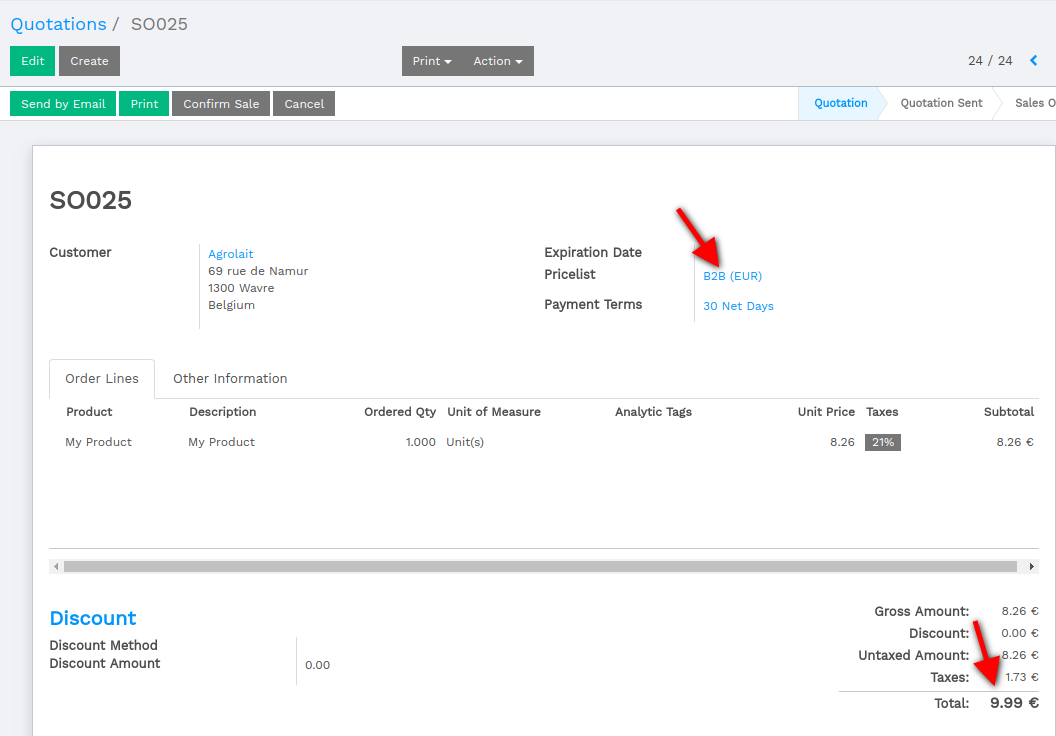Open customer Agrolait link
This screenshot has width=1056, height=736.
230,254
